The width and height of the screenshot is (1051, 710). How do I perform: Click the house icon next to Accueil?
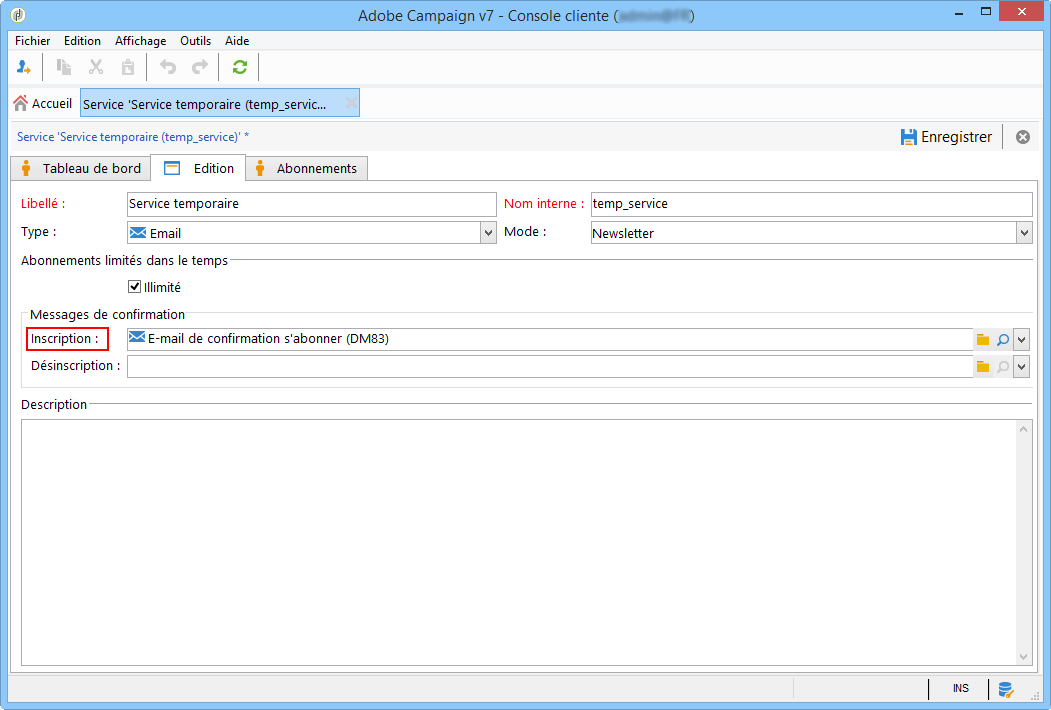(x=21, y=103)
